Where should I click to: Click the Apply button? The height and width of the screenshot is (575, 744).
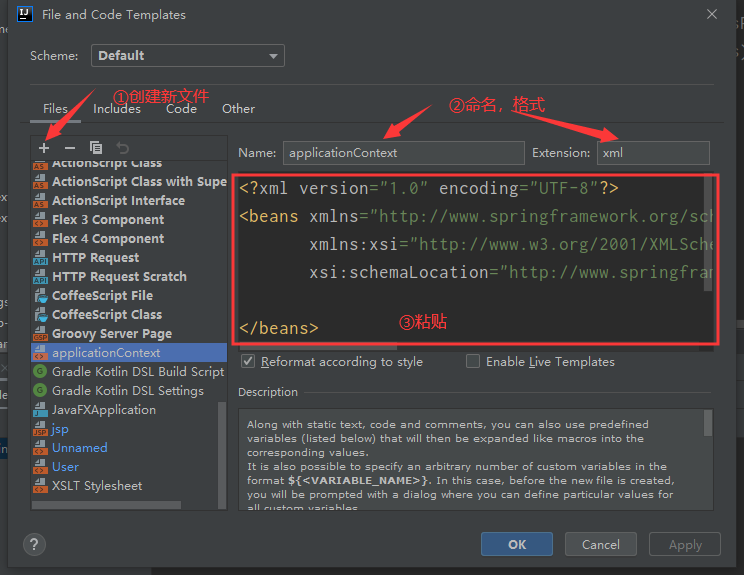685,544
